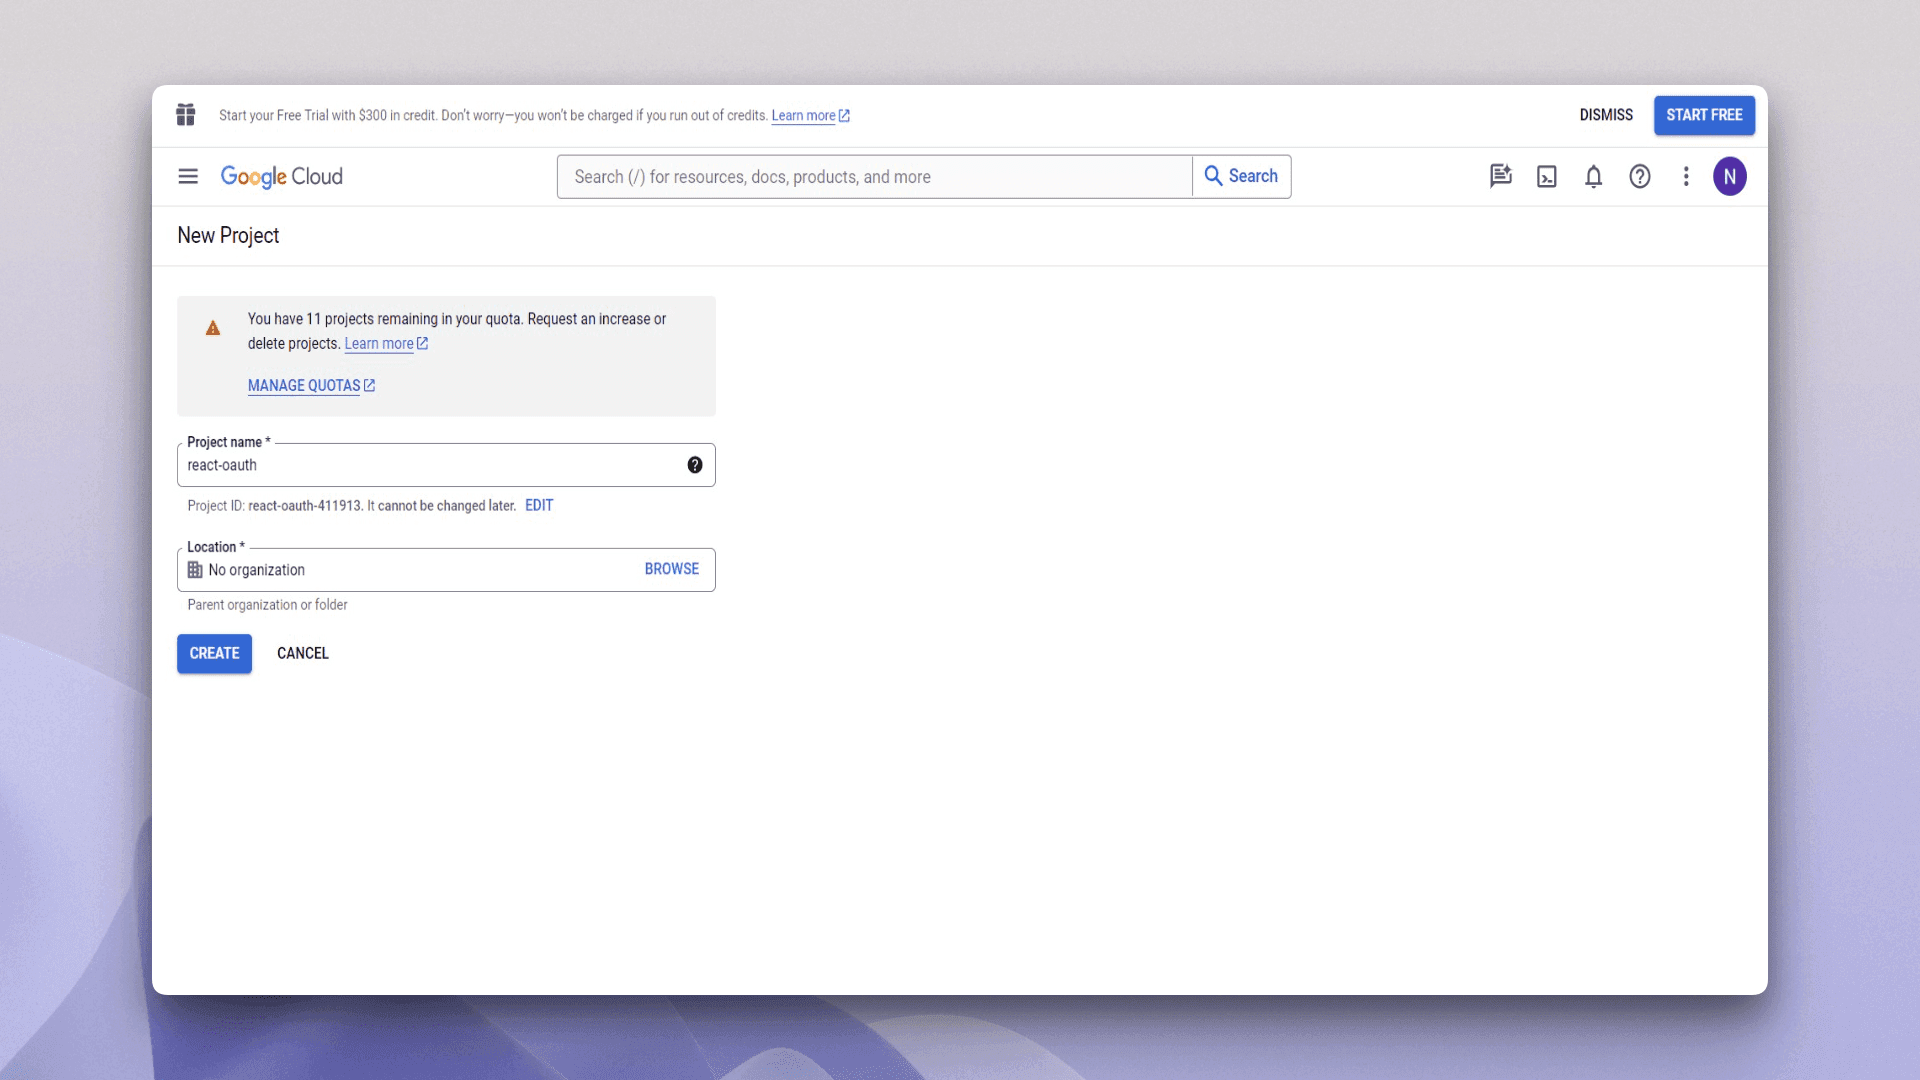Click the Project name help question mark

[695, 464]
